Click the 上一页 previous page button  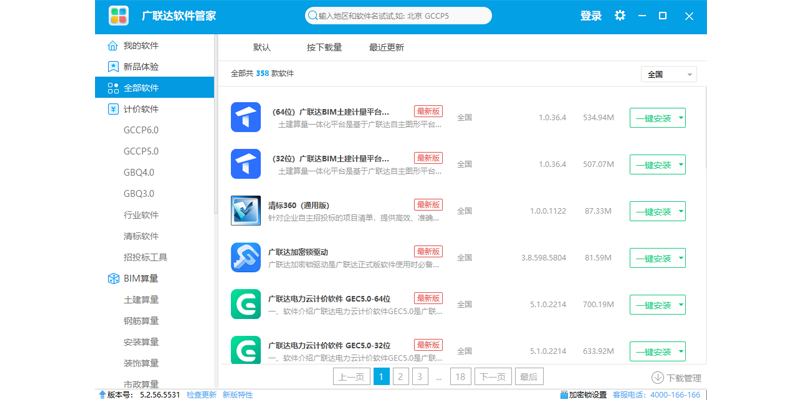point(352,377)
